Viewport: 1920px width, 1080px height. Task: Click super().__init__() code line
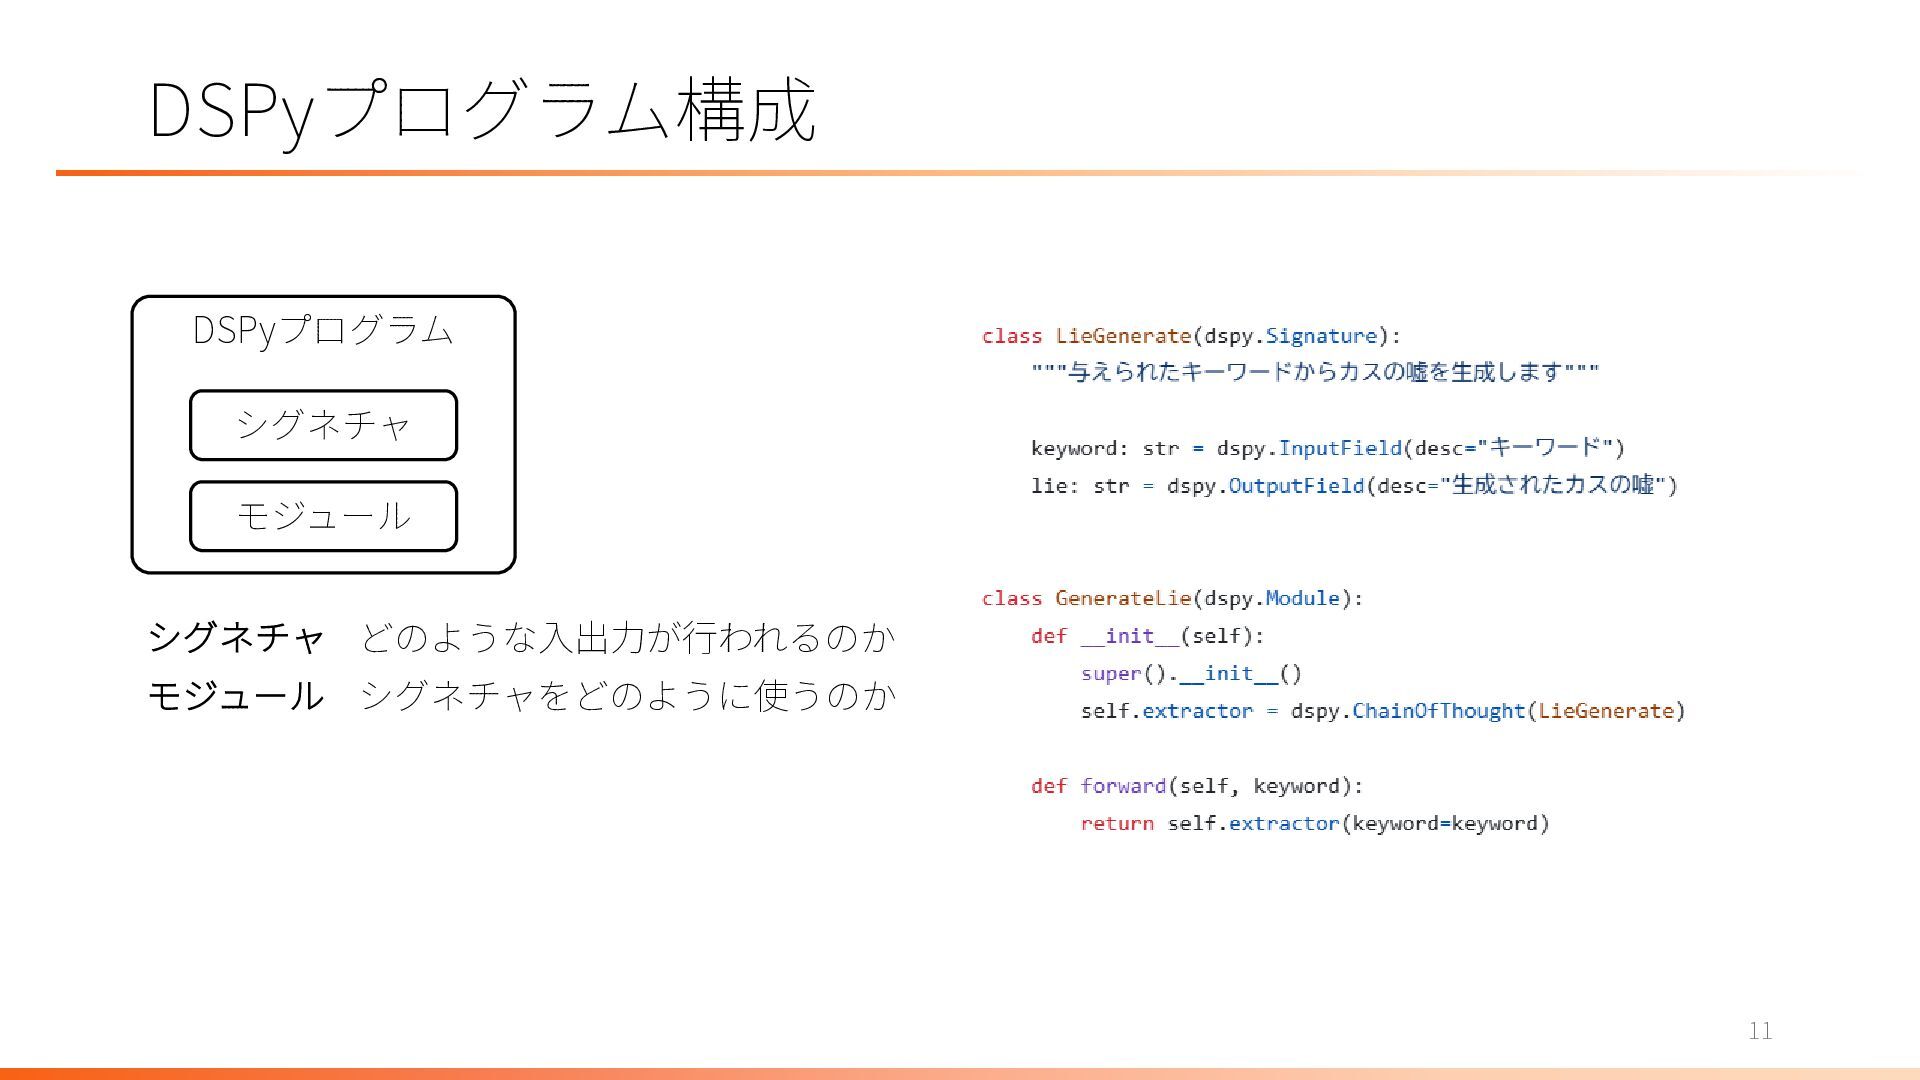tap(1190, 674)
